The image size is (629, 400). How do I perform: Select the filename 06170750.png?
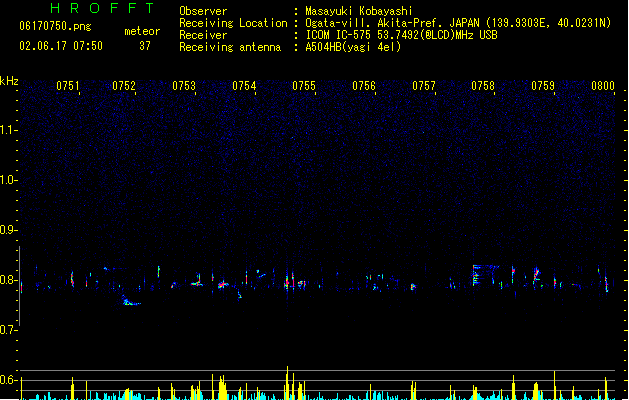click(55, 26)
